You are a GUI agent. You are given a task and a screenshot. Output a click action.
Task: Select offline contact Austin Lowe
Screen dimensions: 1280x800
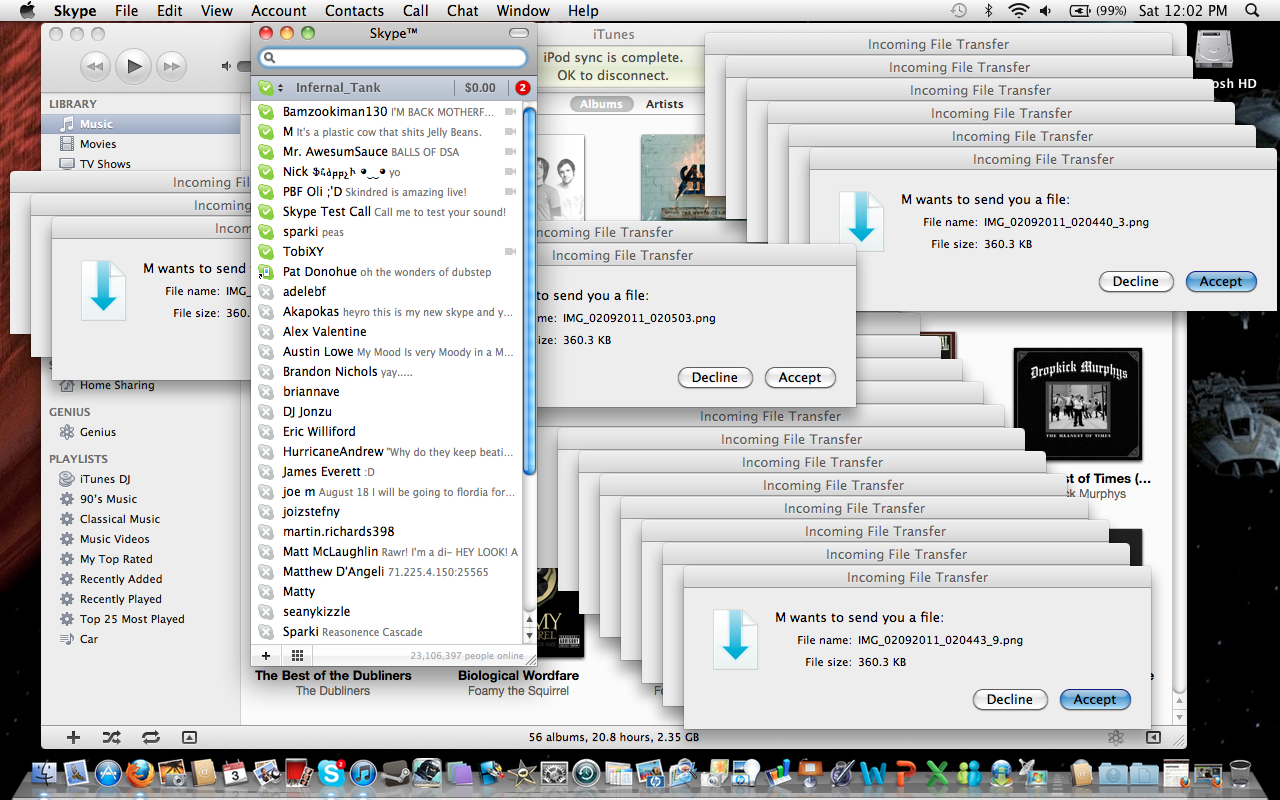pos(387,352)
